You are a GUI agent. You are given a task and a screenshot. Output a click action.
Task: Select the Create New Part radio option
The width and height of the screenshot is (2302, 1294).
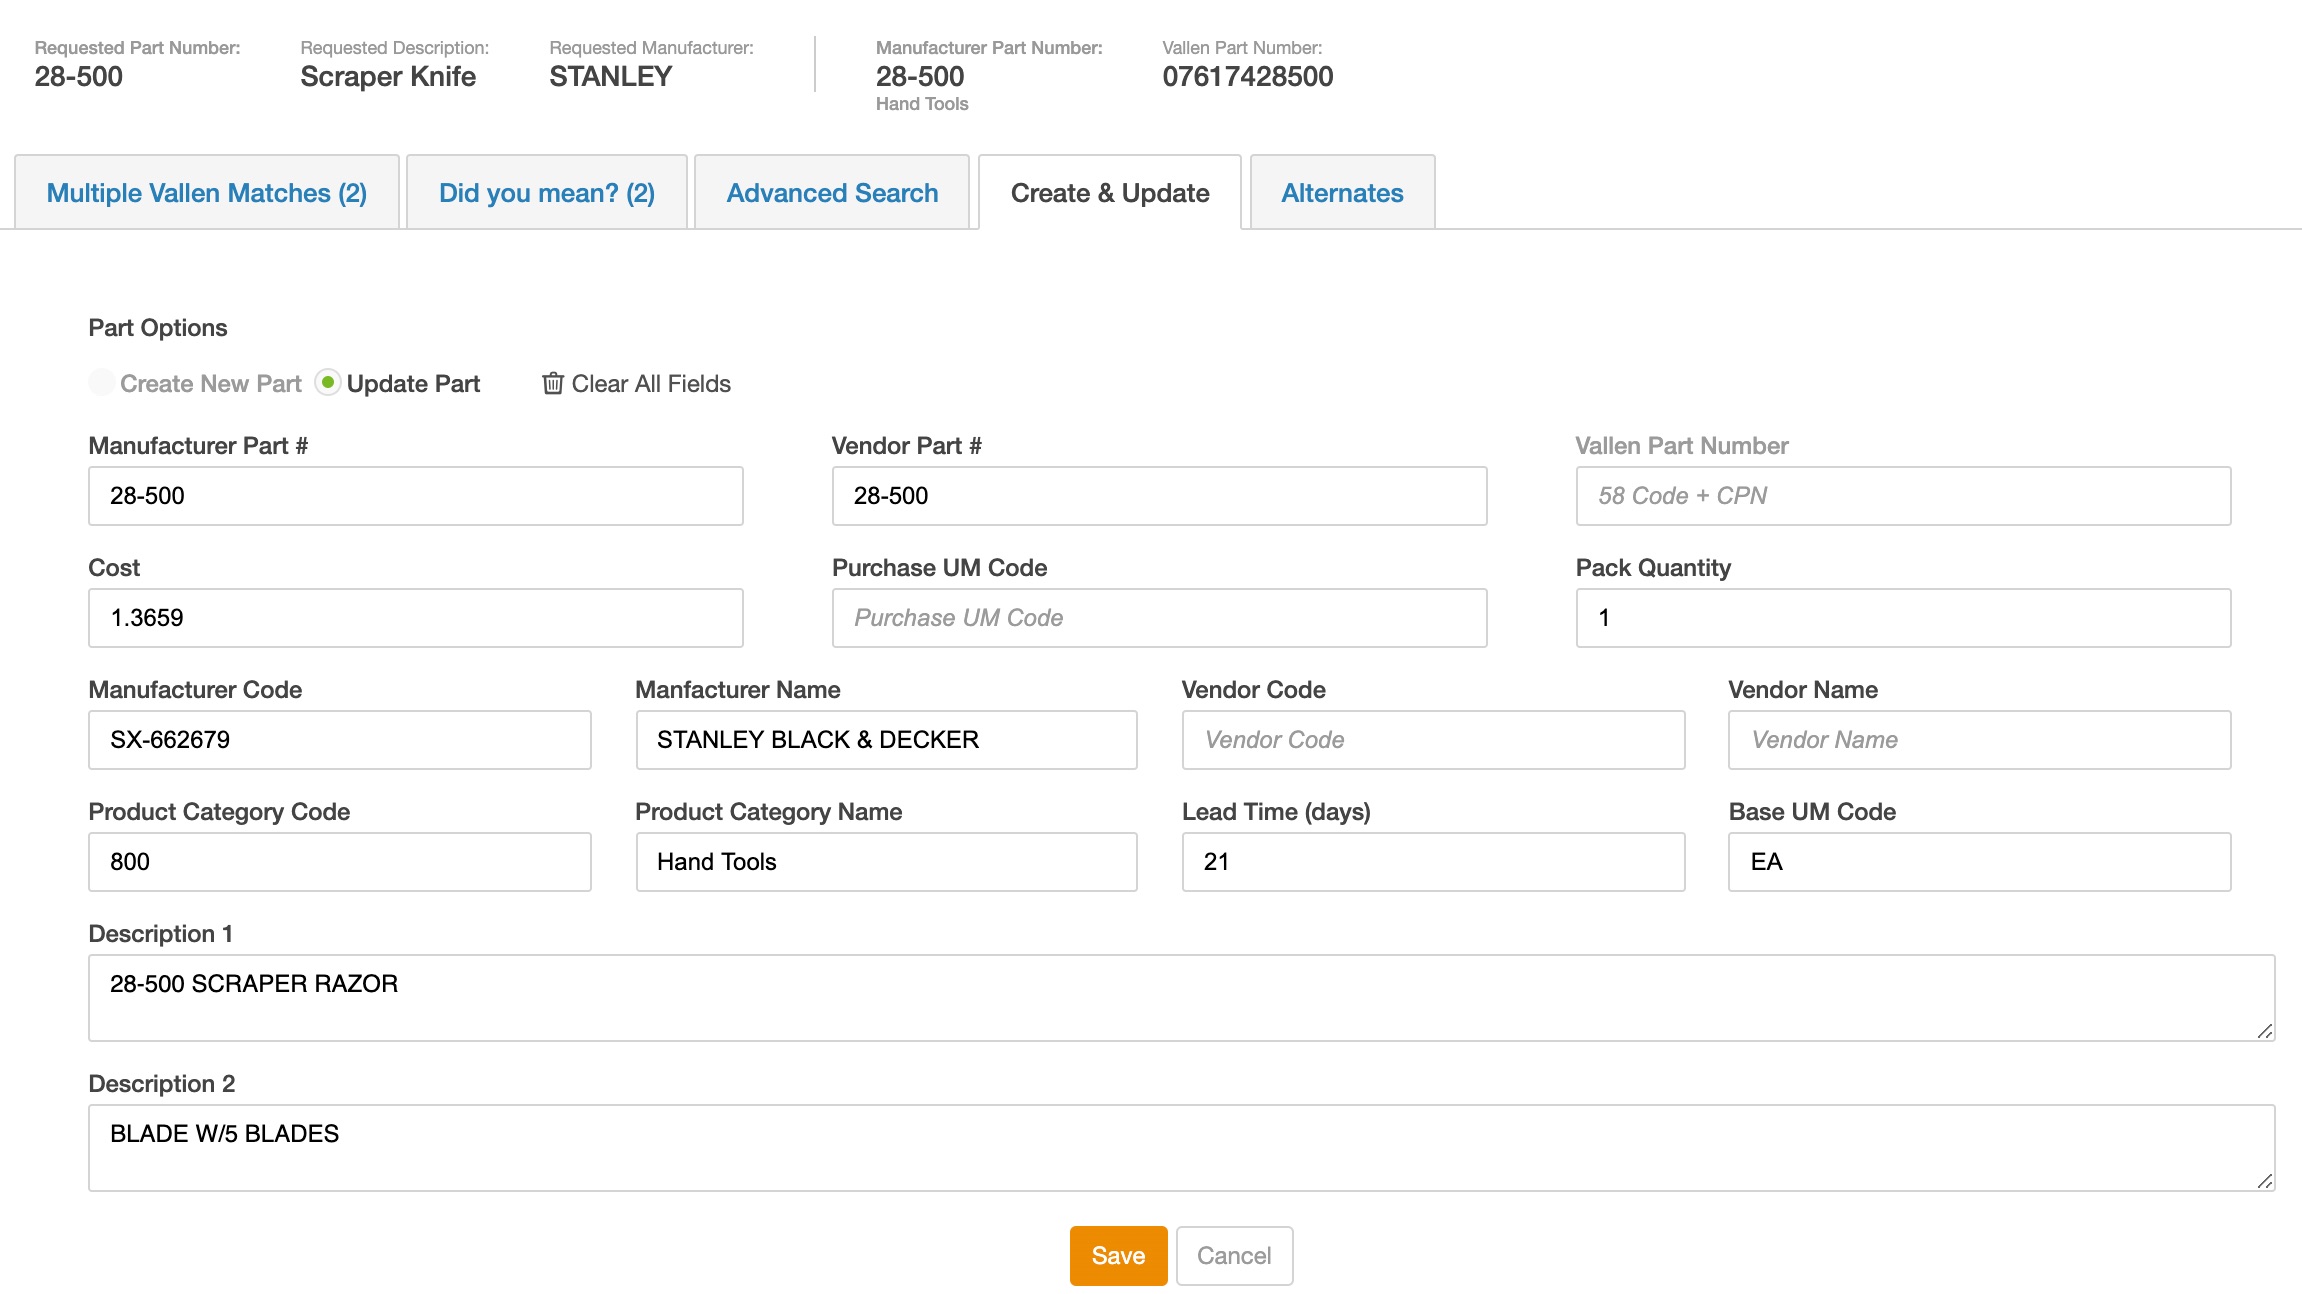102,383
